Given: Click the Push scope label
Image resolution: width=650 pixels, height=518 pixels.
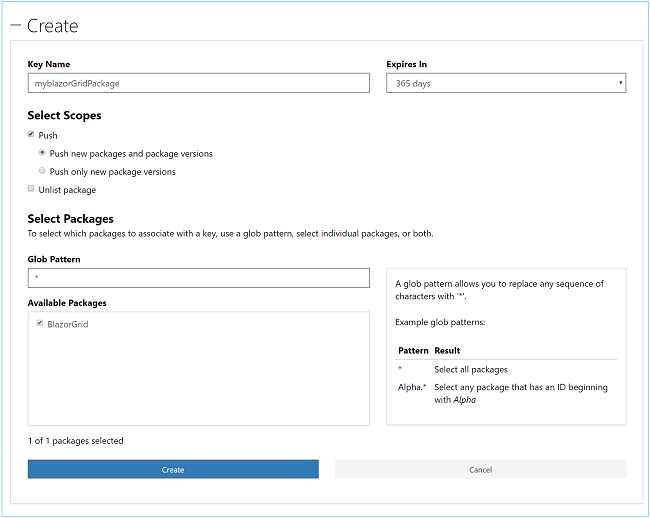Looking at the screenshot, I should [x=48, y=136].
